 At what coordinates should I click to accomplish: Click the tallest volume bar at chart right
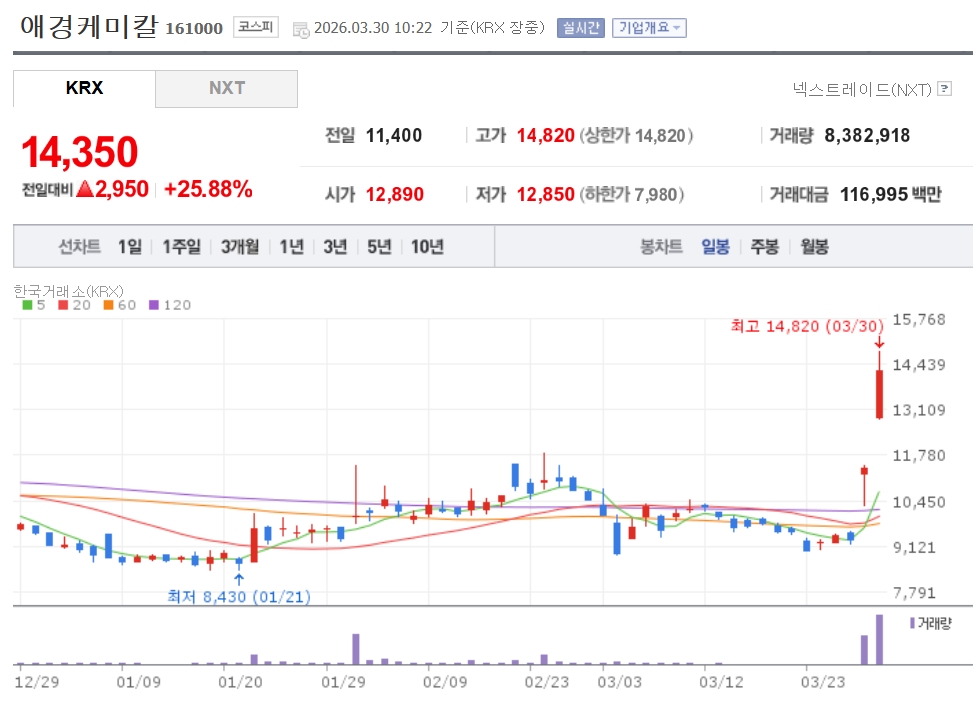pos(879,639)
